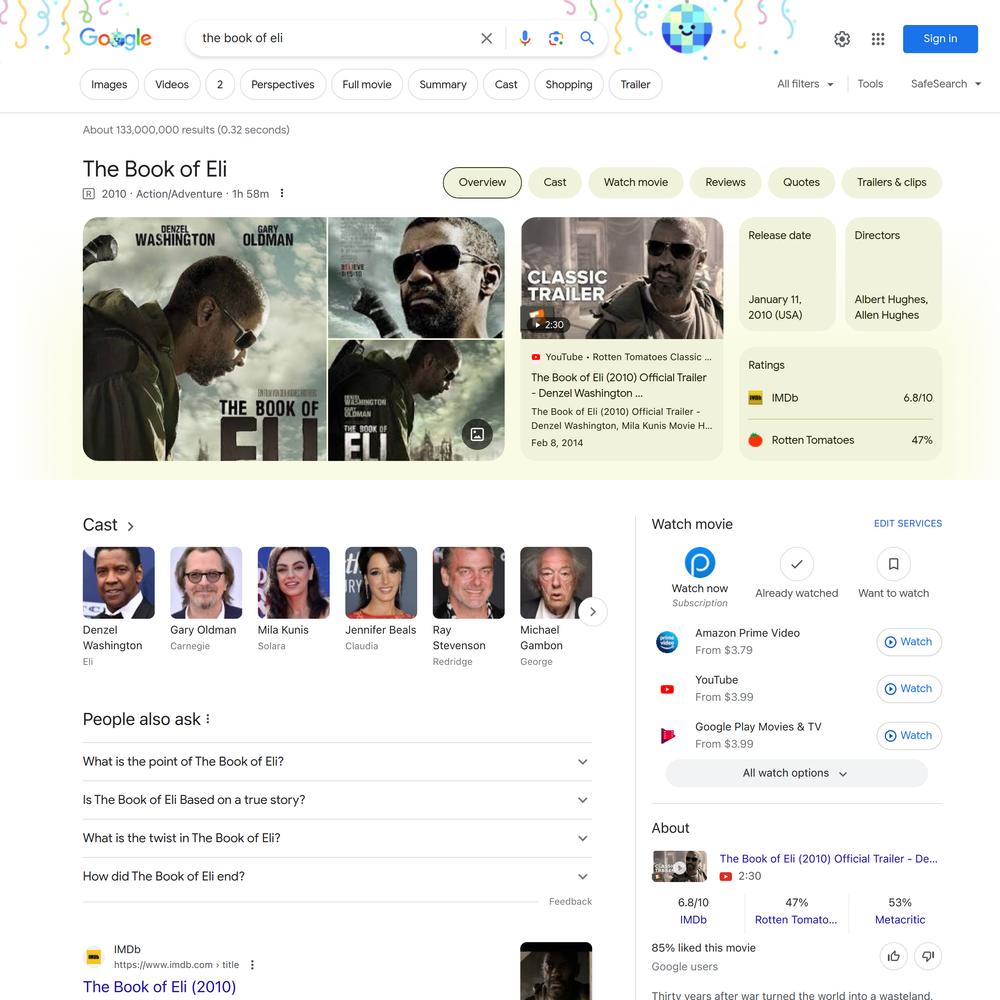This screenshot has width=1000, height=1000.
Task: Click the IMDb result favicon
Action: coord(94,957)
